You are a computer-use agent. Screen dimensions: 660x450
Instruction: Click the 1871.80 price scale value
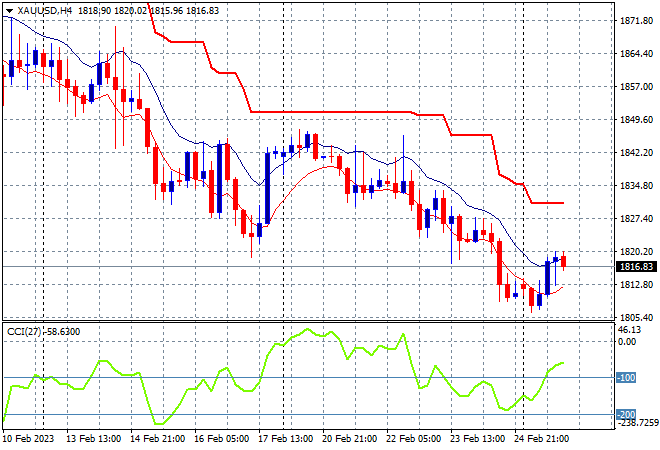(x=637, y=21)
